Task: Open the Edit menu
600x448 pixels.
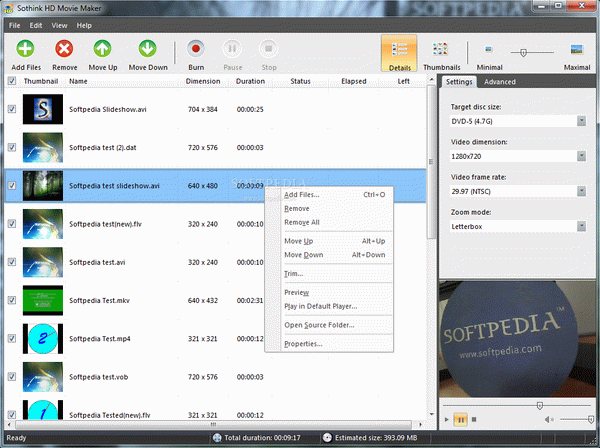Action: 36,26
